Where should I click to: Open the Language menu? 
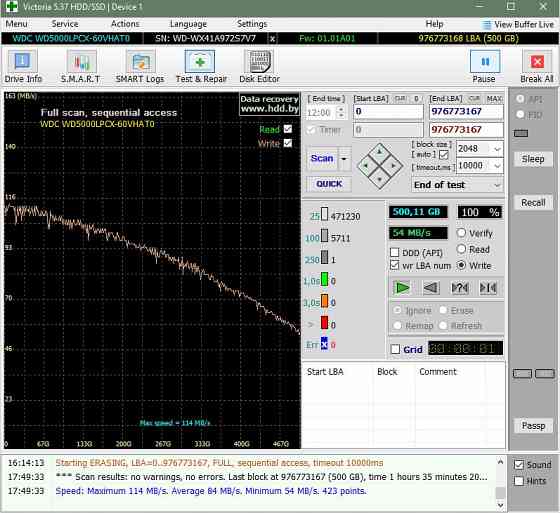coord(188,24)
